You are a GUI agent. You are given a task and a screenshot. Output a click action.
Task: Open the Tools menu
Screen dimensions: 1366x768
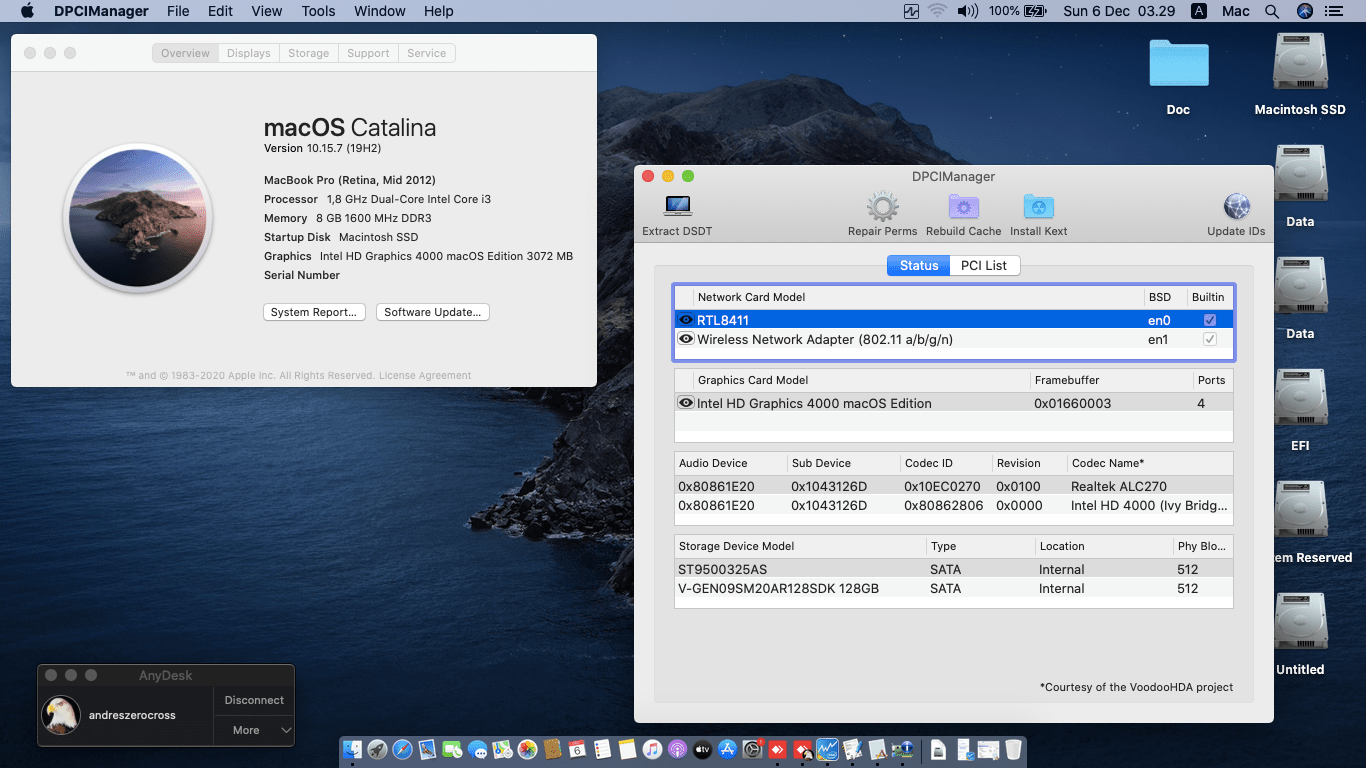[x=318, y=11]
